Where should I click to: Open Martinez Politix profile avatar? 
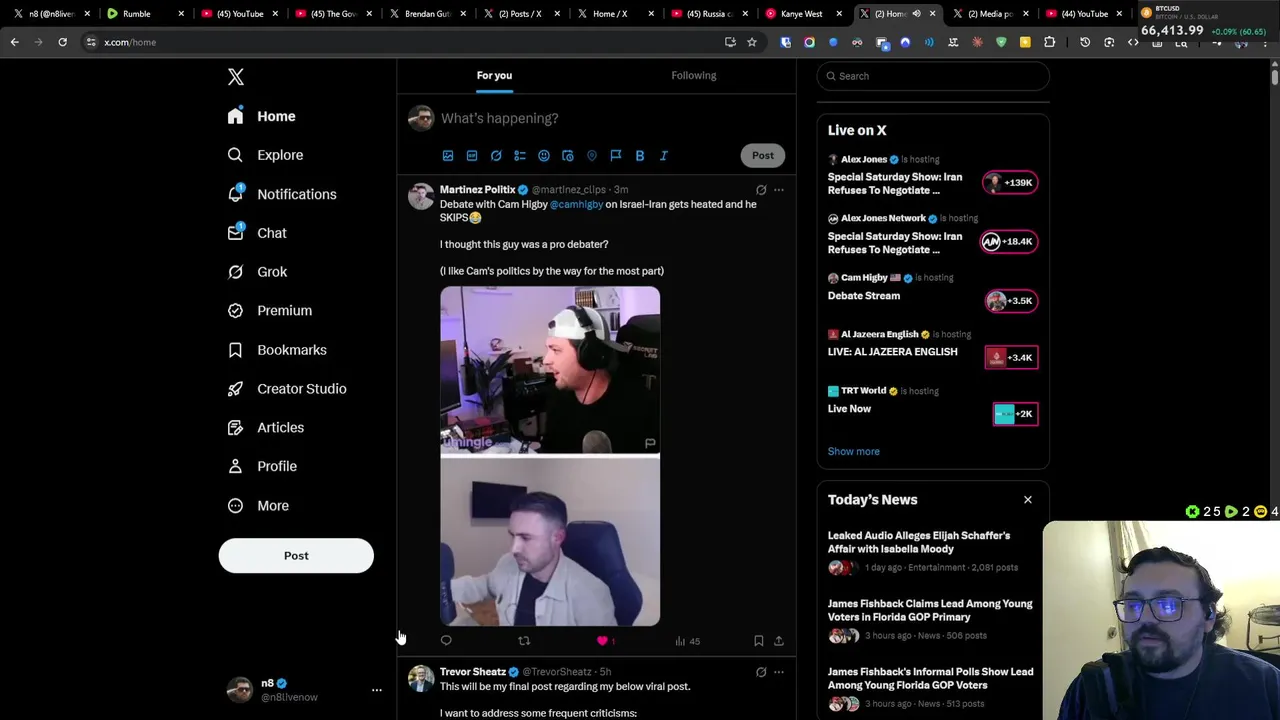[421, 196]
